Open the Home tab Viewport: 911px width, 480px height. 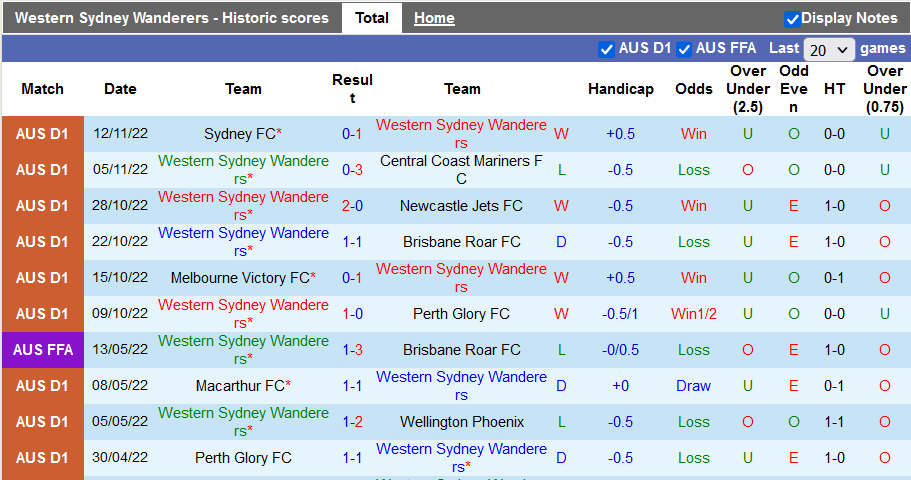tap(434, 18)
